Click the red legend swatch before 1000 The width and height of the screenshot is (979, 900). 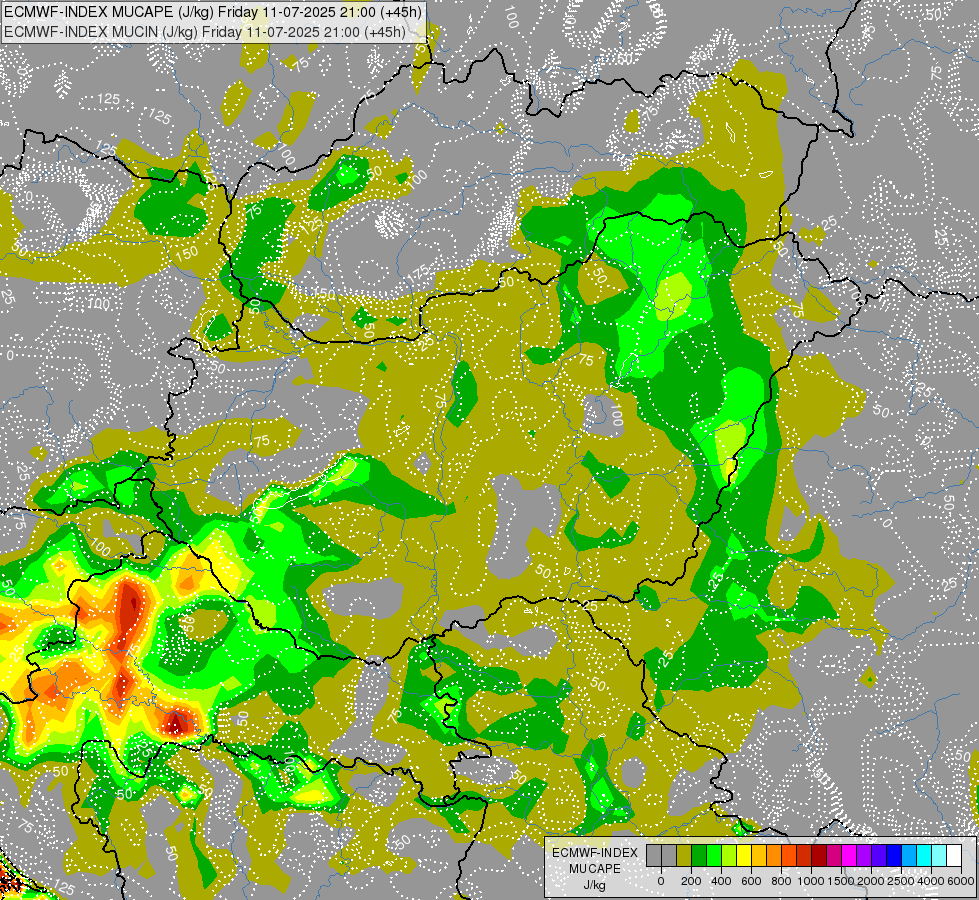click(x=804, y=856)
